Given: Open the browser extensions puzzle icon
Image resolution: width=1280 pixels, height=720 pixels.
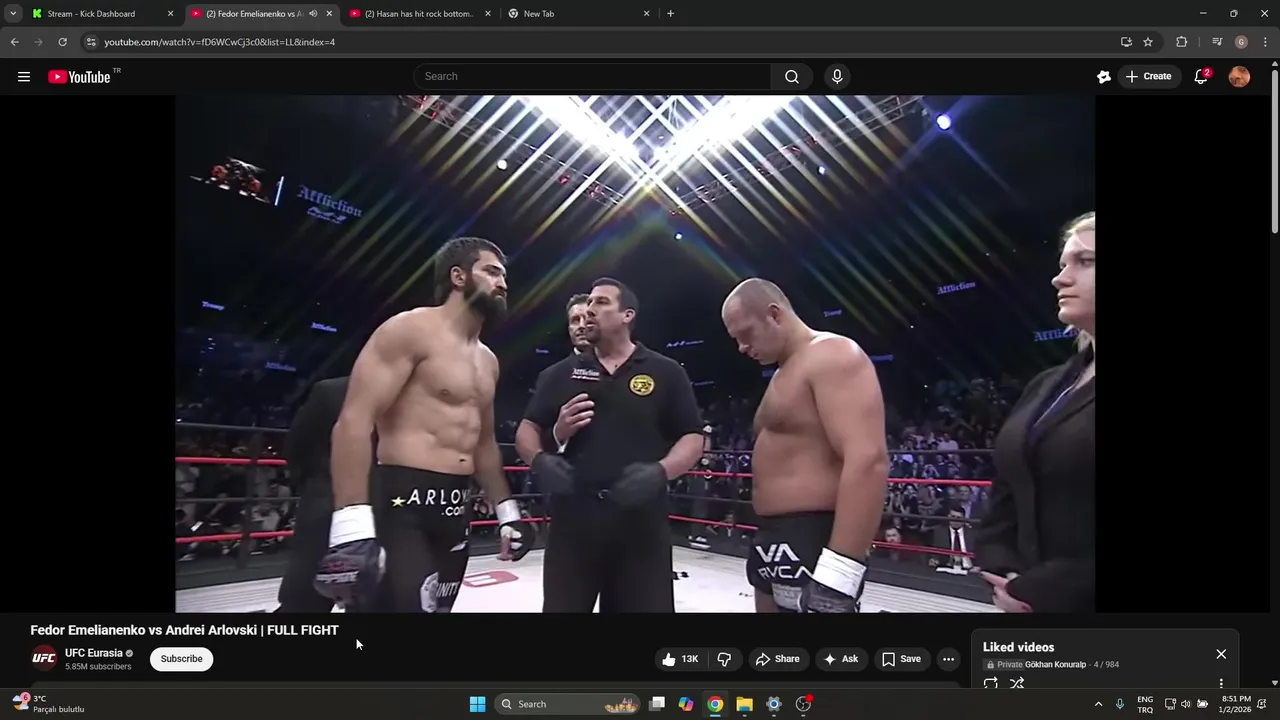Looking at the screenshot, I should (x=1182, y=42).
